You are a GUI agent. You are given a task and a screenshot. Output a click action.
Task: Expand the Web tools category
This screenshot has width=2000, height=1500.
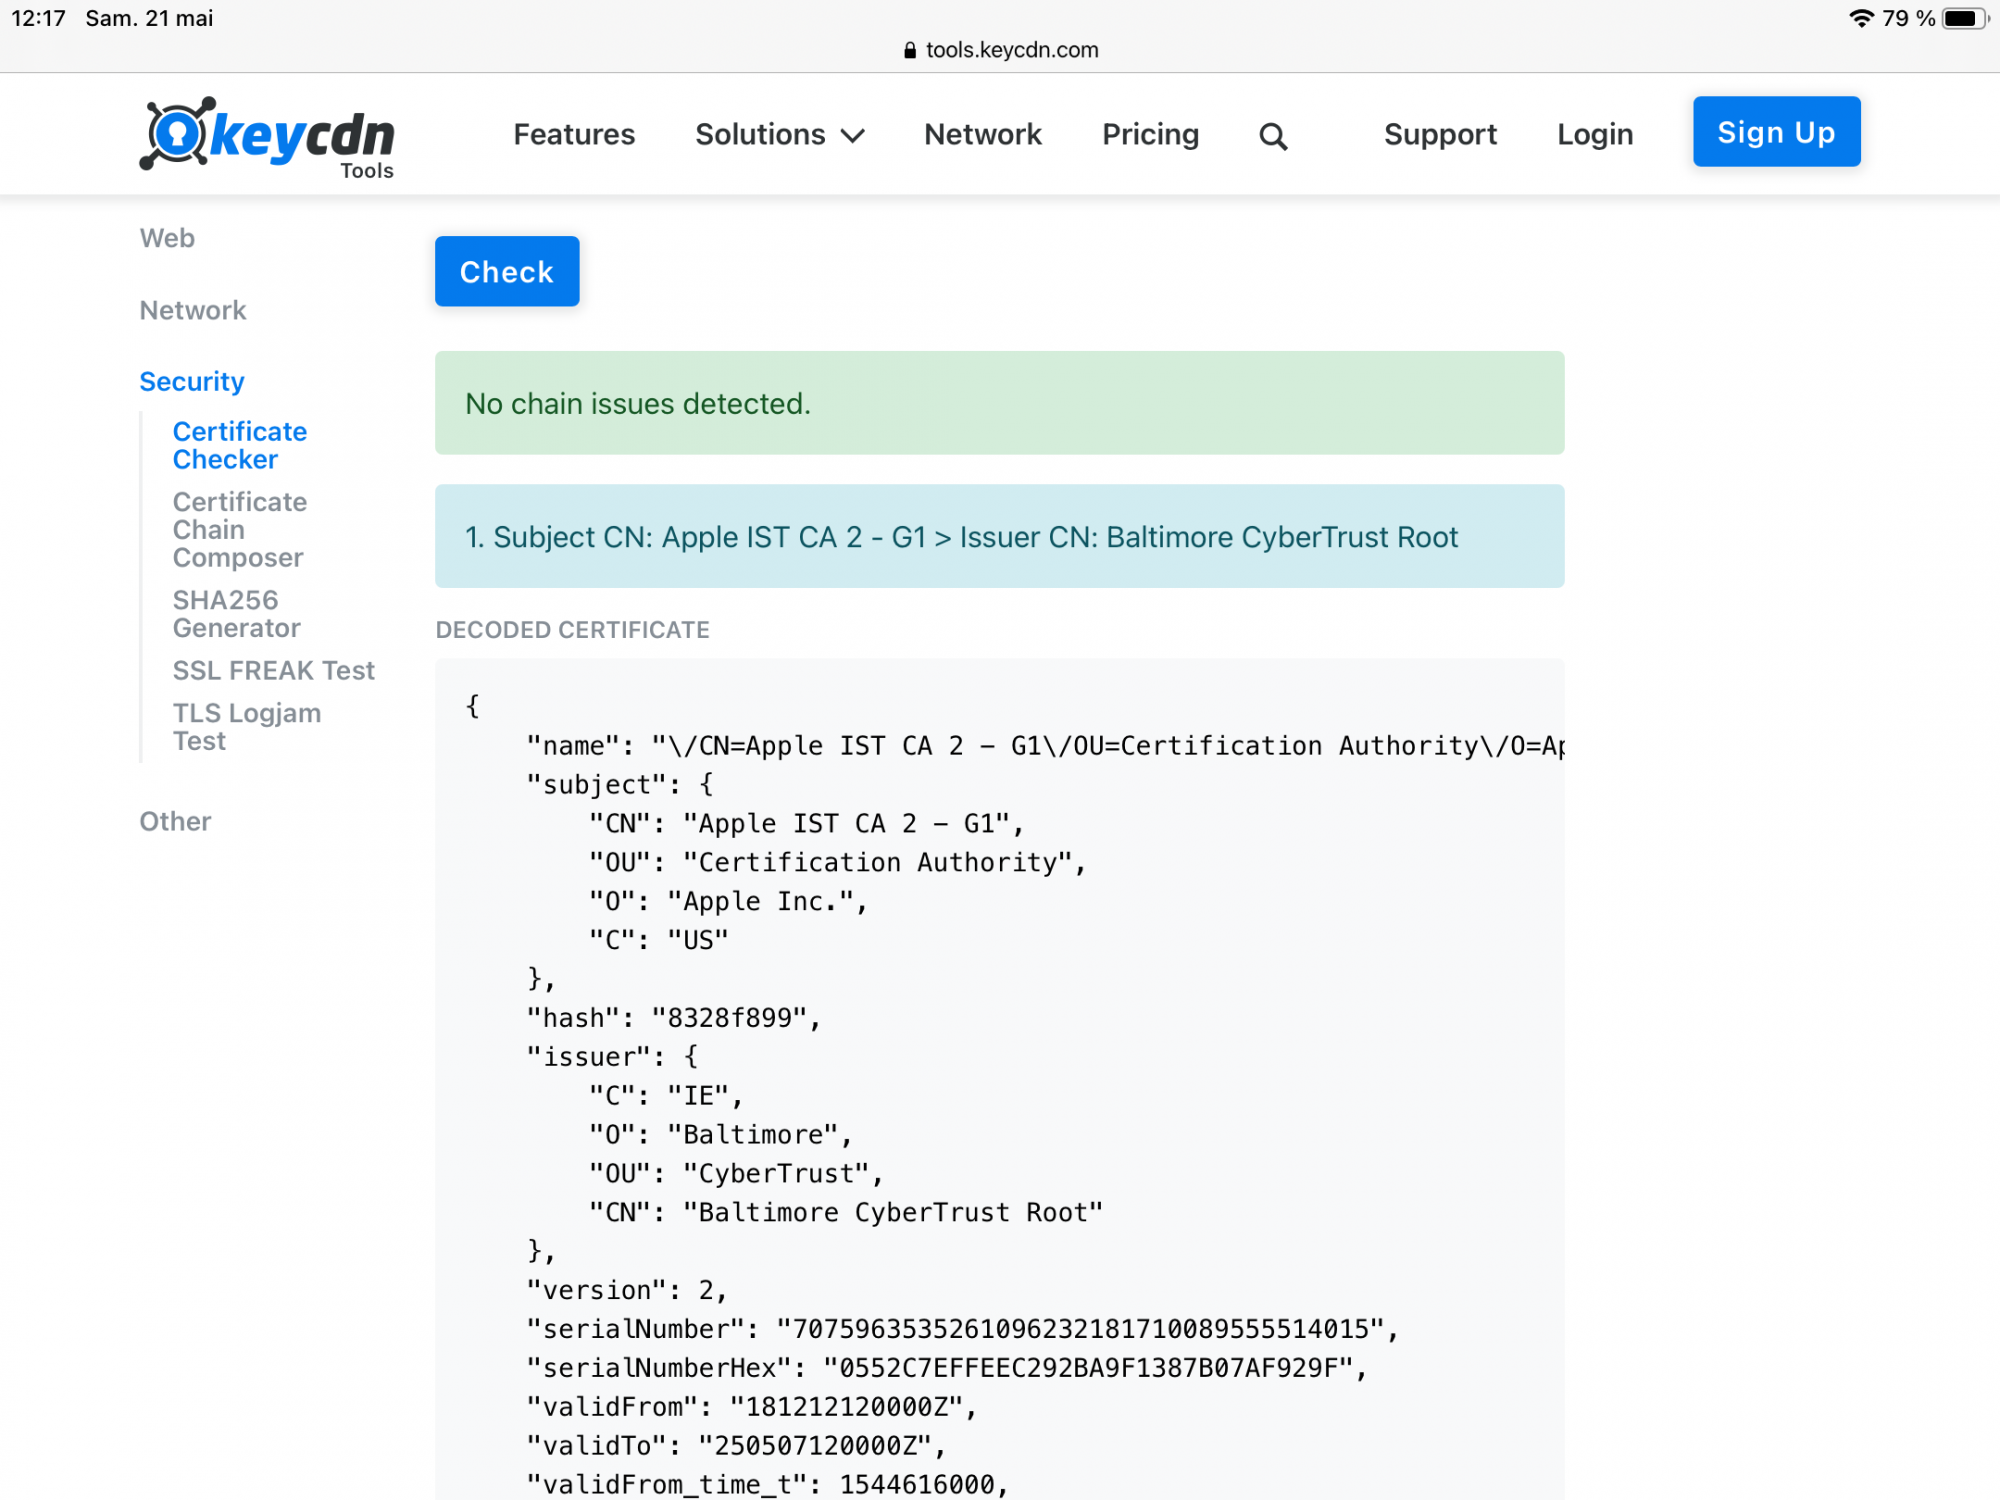(167, 238)
